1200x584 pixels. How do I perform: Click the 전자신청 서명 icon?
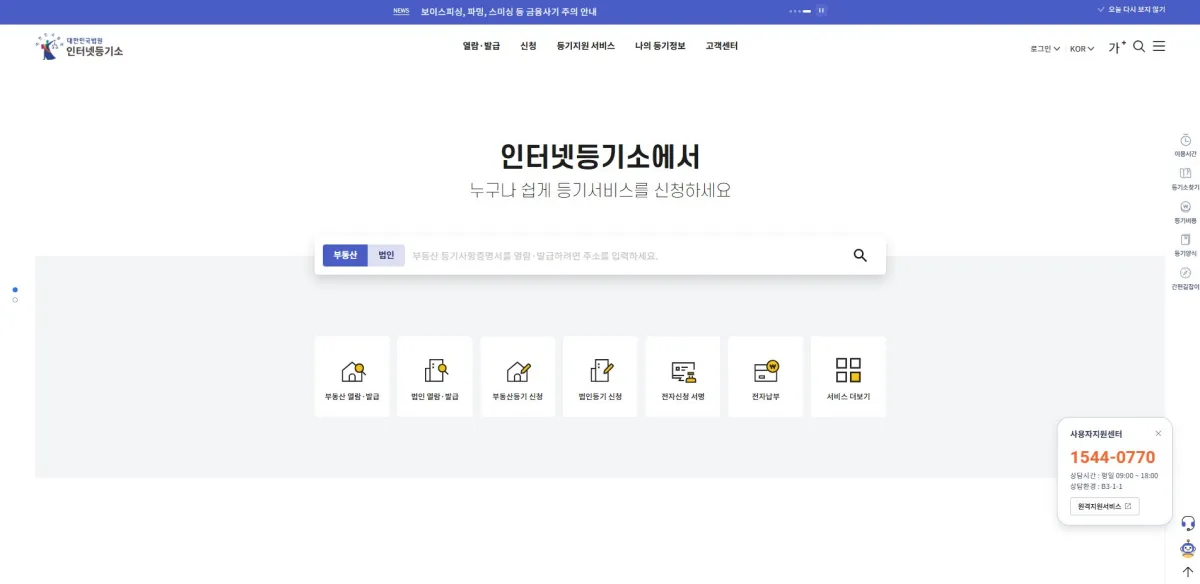pyautogui.click(x=682, y=376)
